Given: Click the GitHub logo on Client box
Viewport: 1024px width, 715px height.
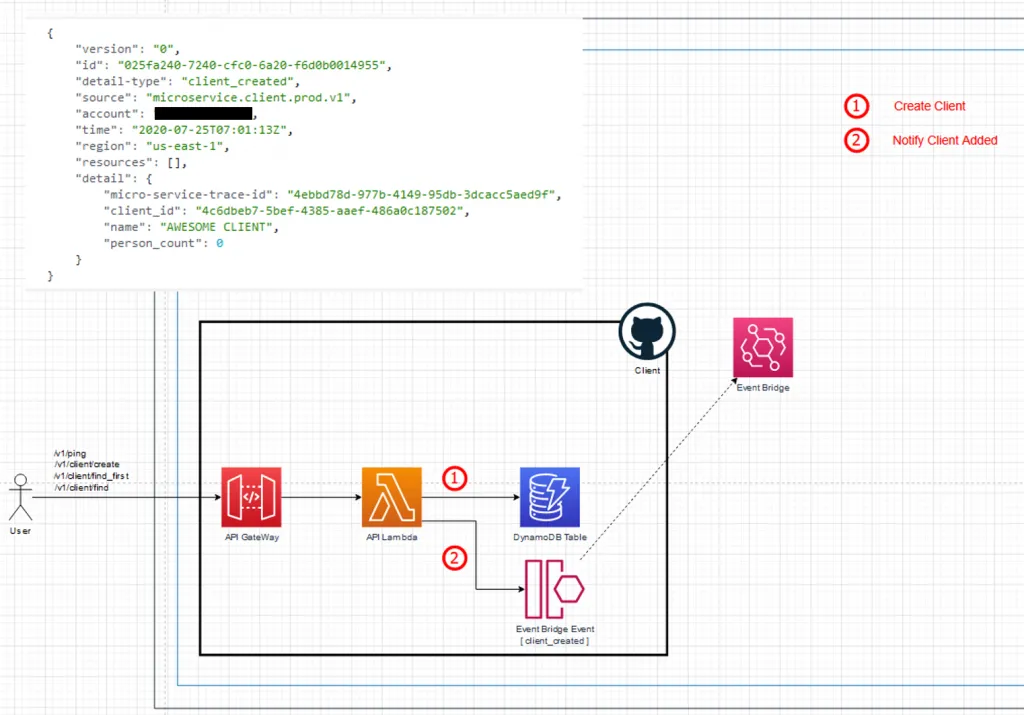Looking at the screenshot, I should [x=647, y=332].
